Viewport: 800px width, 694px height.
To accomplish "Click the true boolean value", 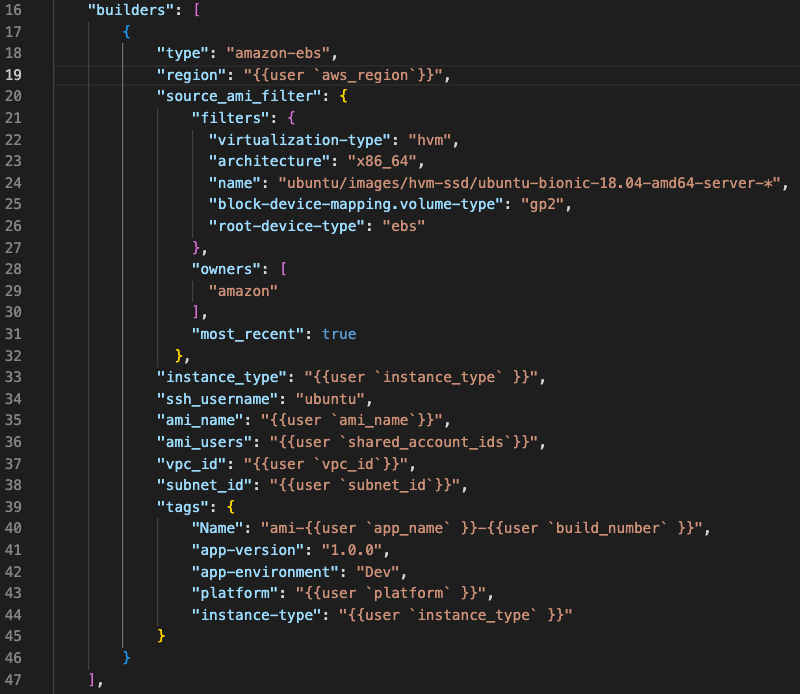I will tap(339, 334).
